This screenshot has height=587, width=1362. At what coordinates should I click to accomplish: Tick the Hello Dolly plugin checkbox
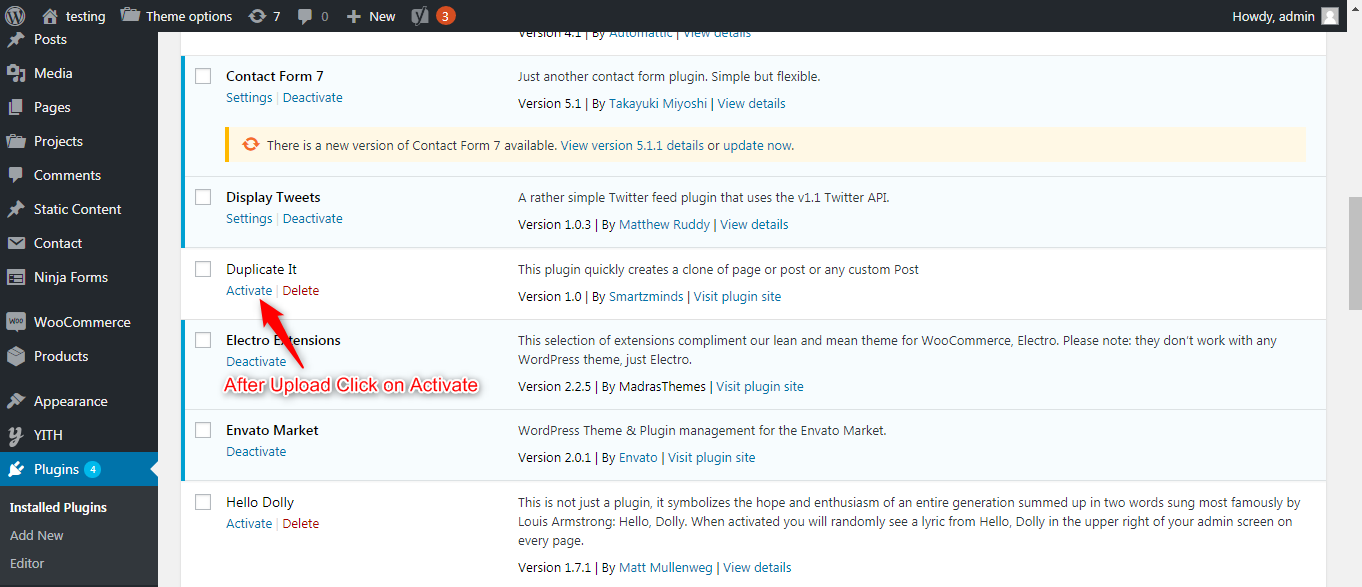pyautogui.click(x=203, y=502)
